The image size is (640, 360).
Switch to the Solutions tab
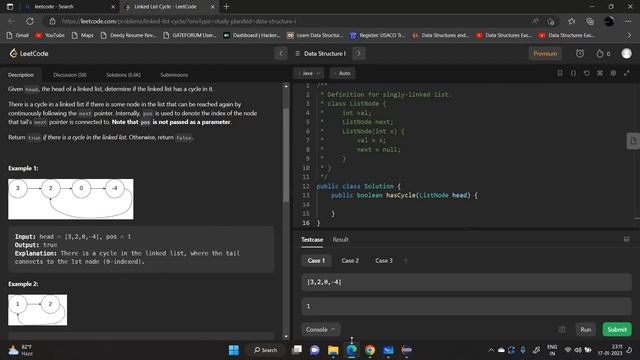123,75
